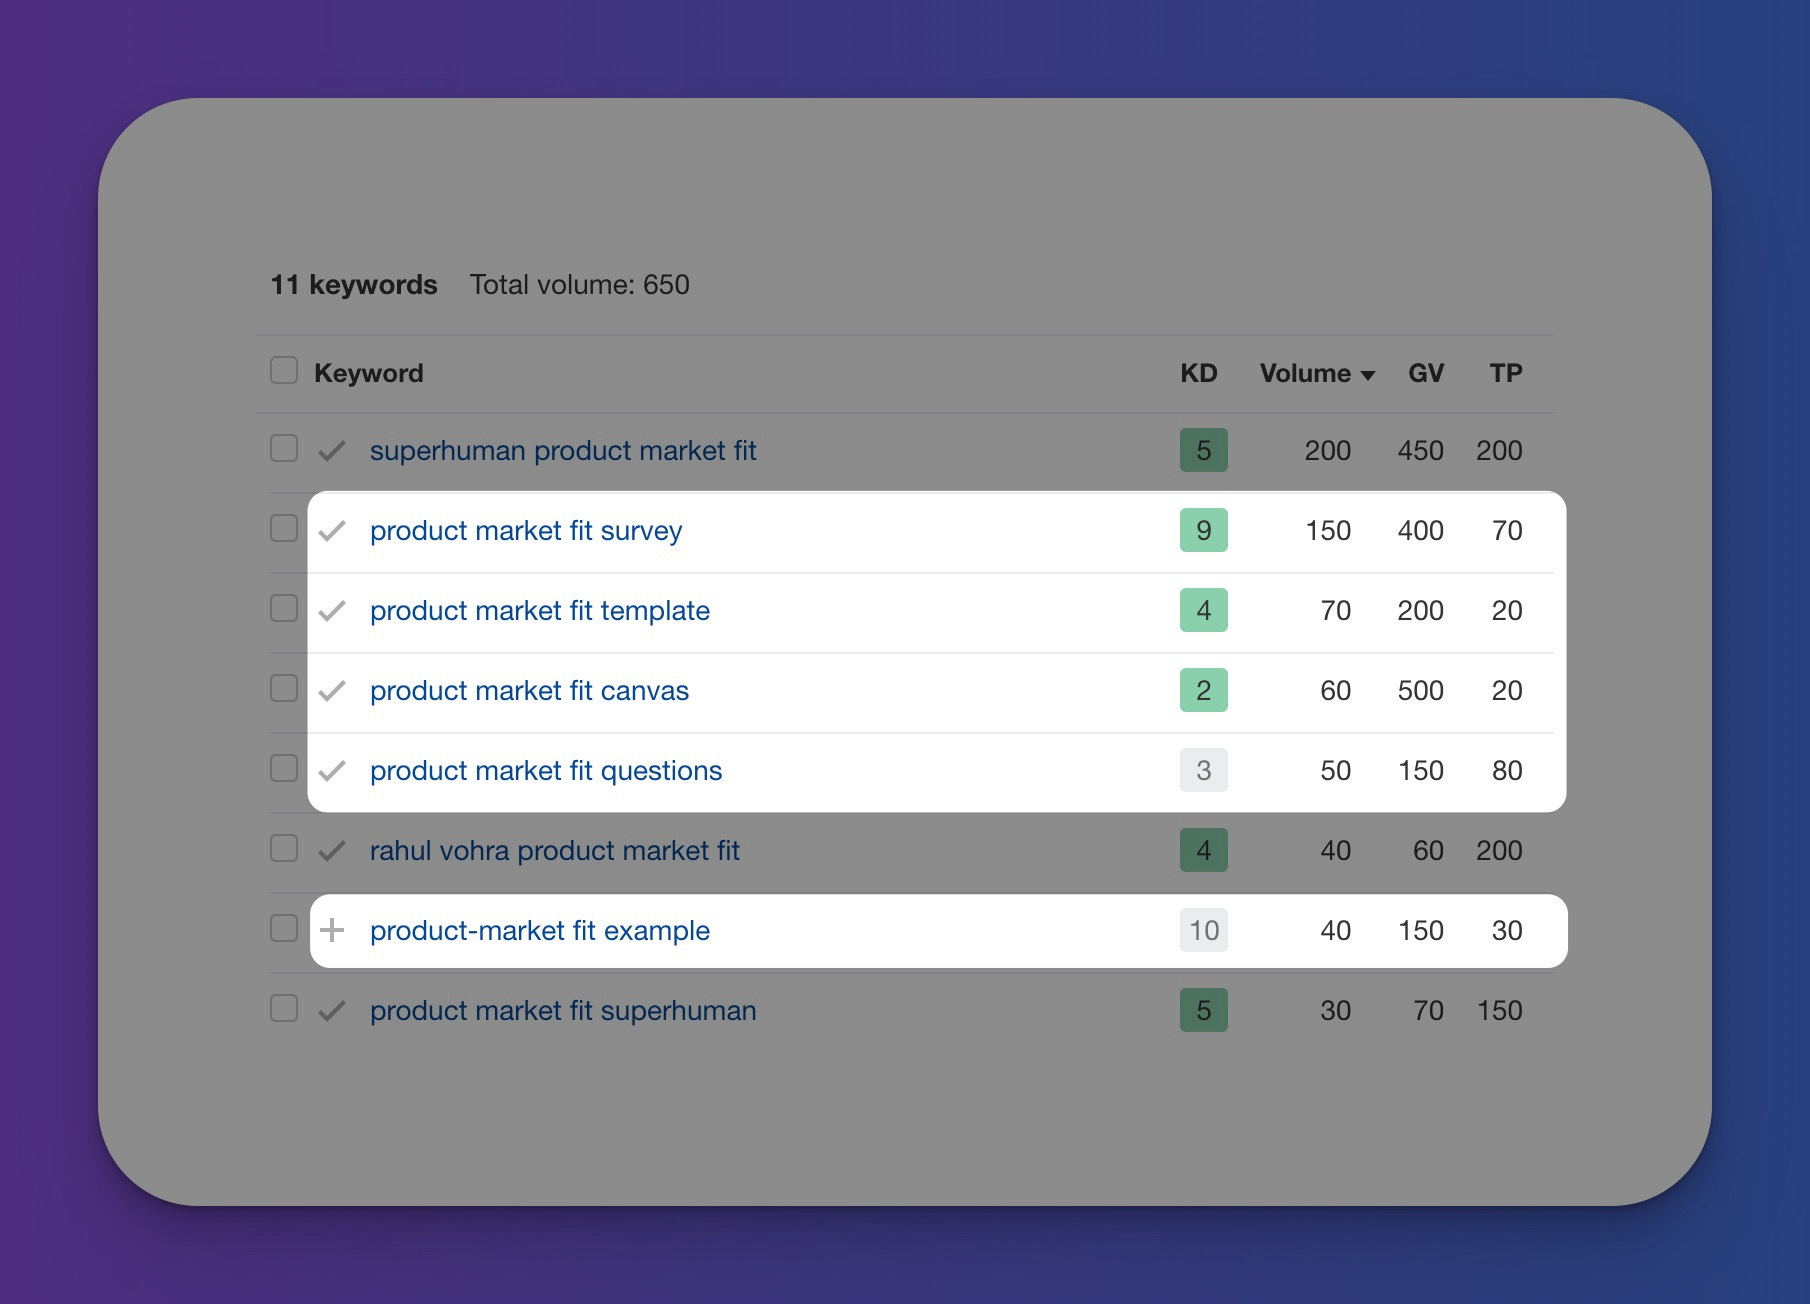Tick the select-all checkbox beside Keyword header
This screenshot has height=1304, width=1810.
[x=284, y=370]
